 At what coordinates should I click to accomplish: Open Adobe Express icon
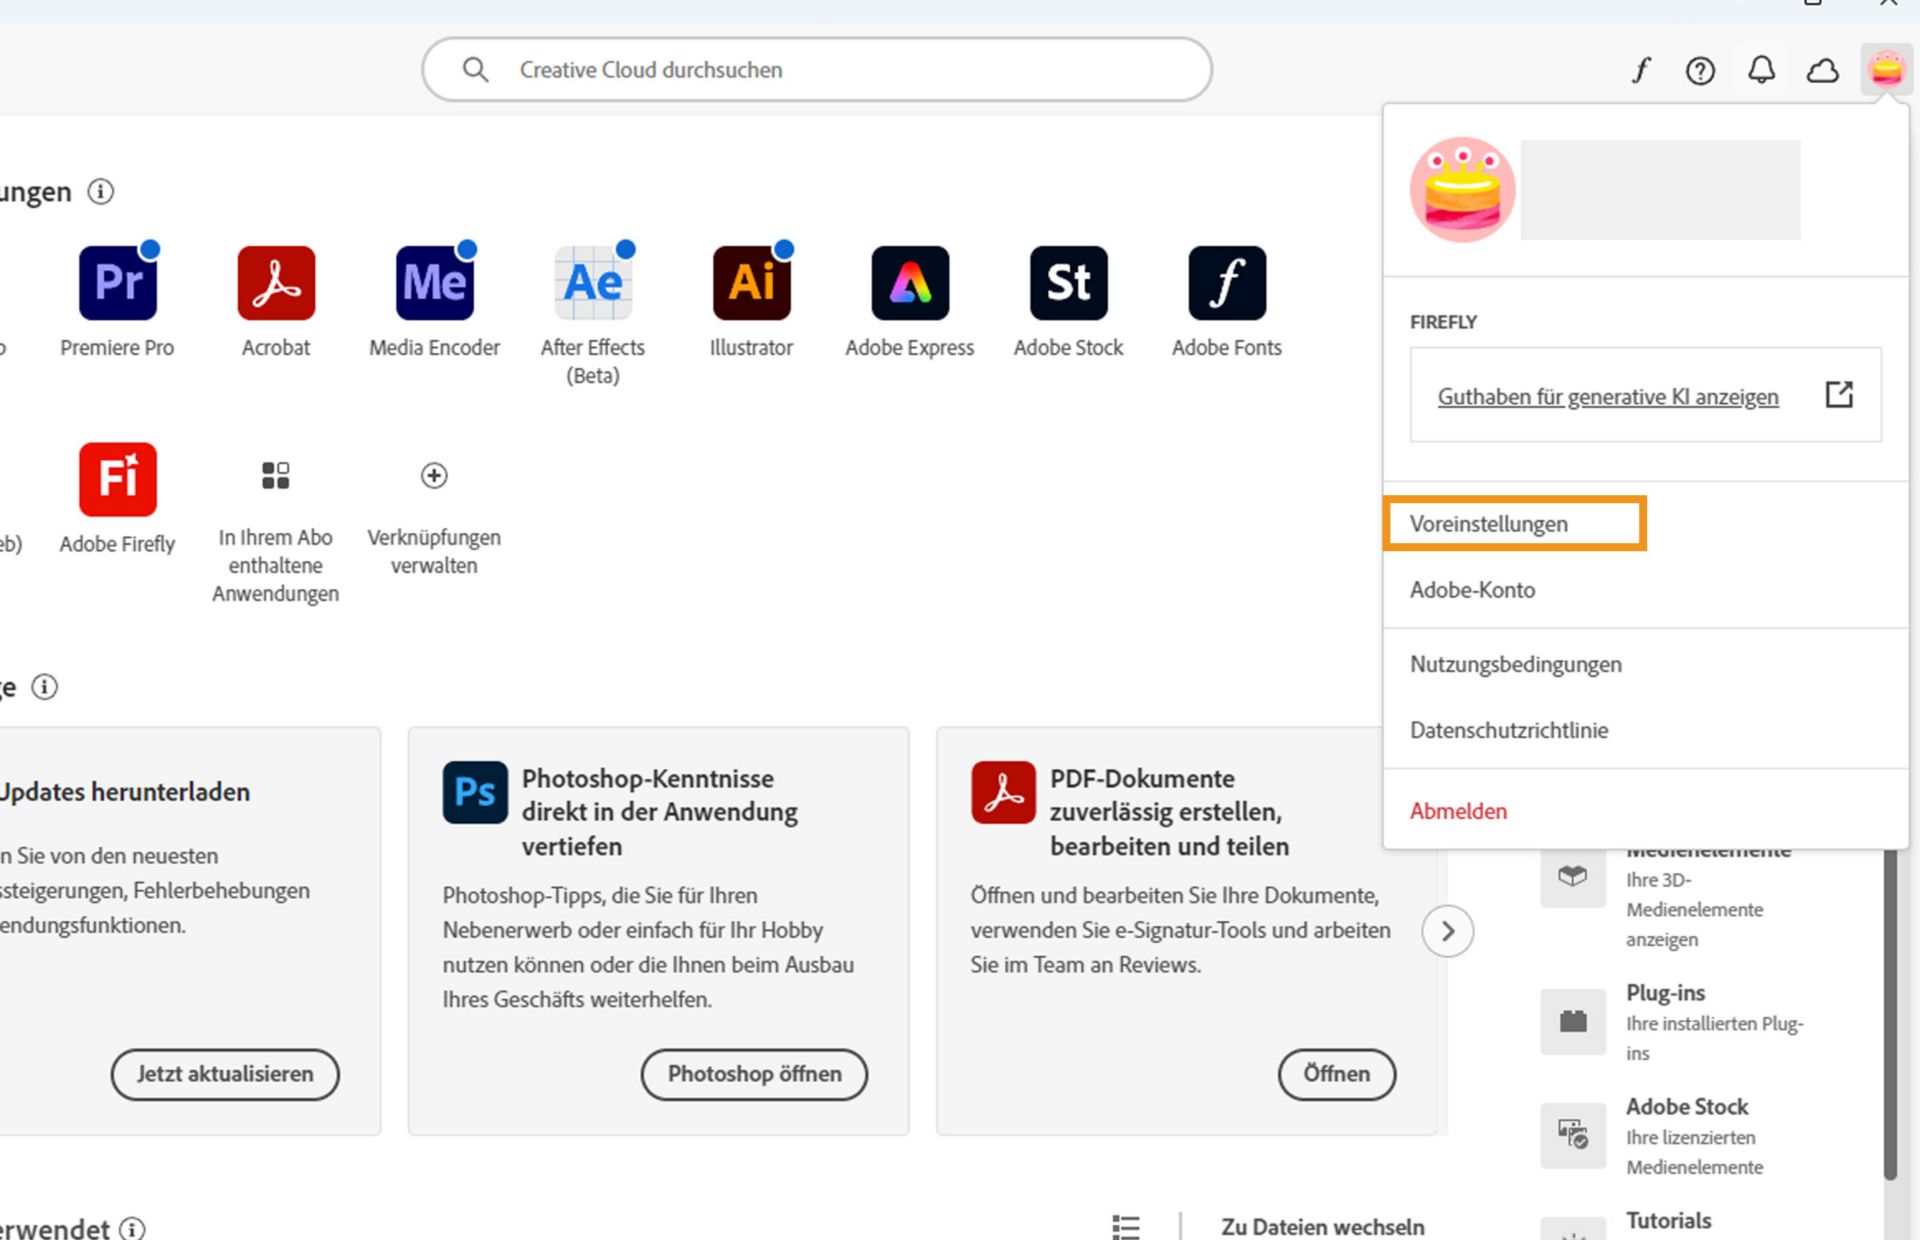pyautogui.click(x=910, y=283)
